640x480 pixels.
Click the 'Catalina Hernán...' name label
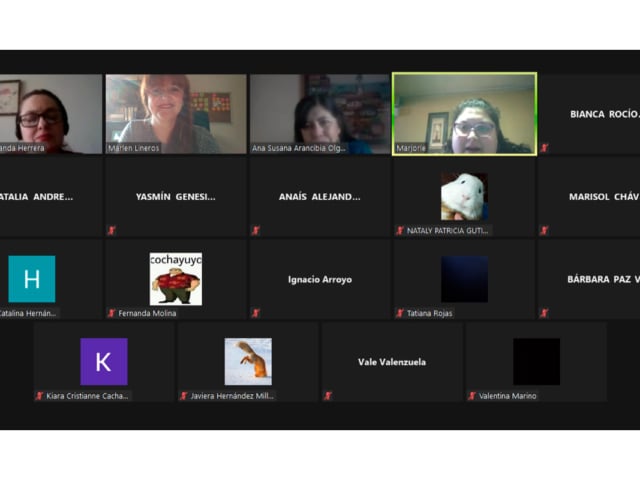click(28, 313)
